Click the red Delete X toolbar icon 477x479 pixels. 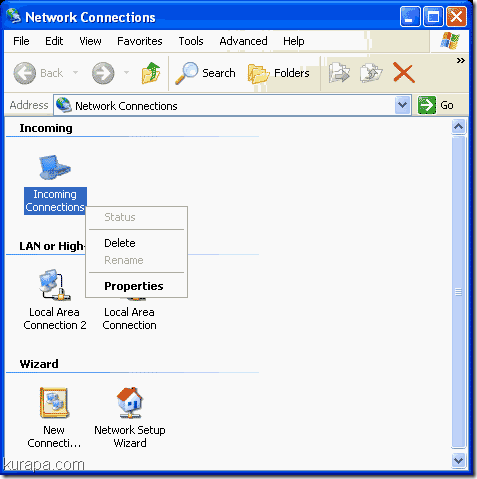(x=404, y=72)
